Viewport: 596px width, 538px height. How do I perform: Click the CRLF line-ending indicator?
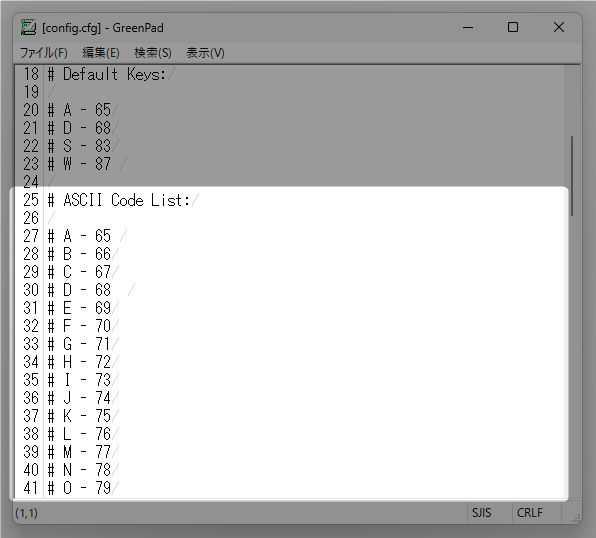529,513
